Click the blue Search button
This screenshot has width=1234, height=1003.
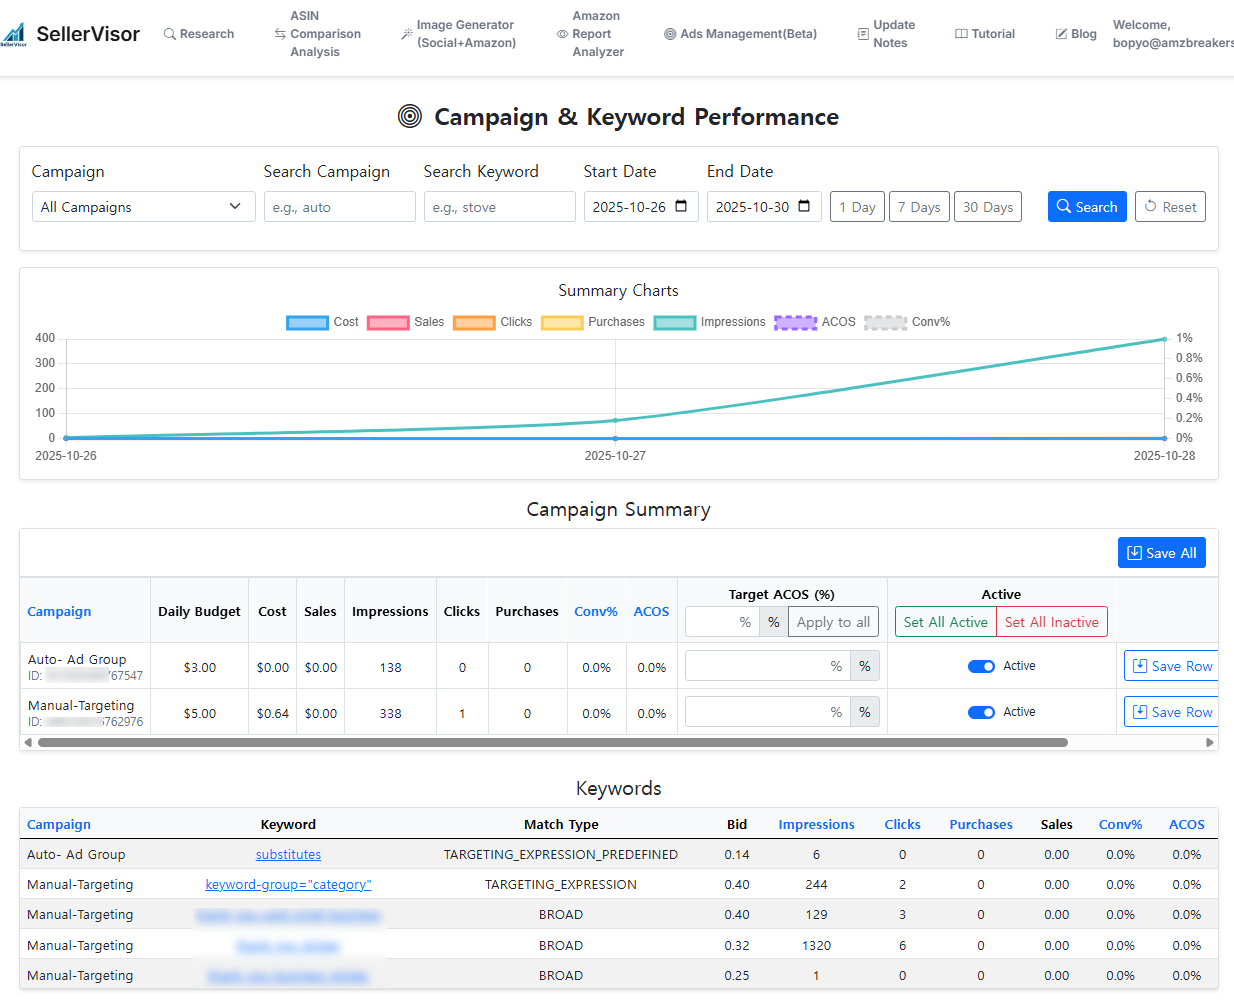(1087, 207)
